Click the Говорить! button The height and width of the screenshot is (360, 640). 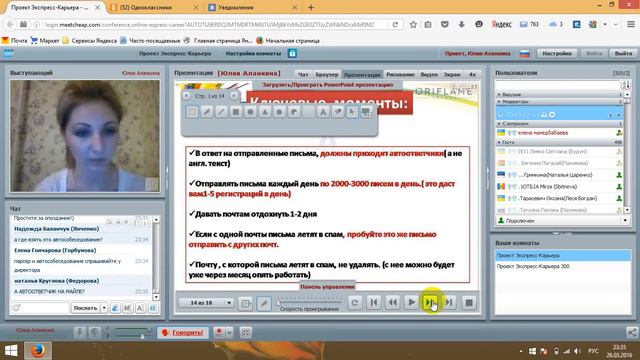[183, 333]
